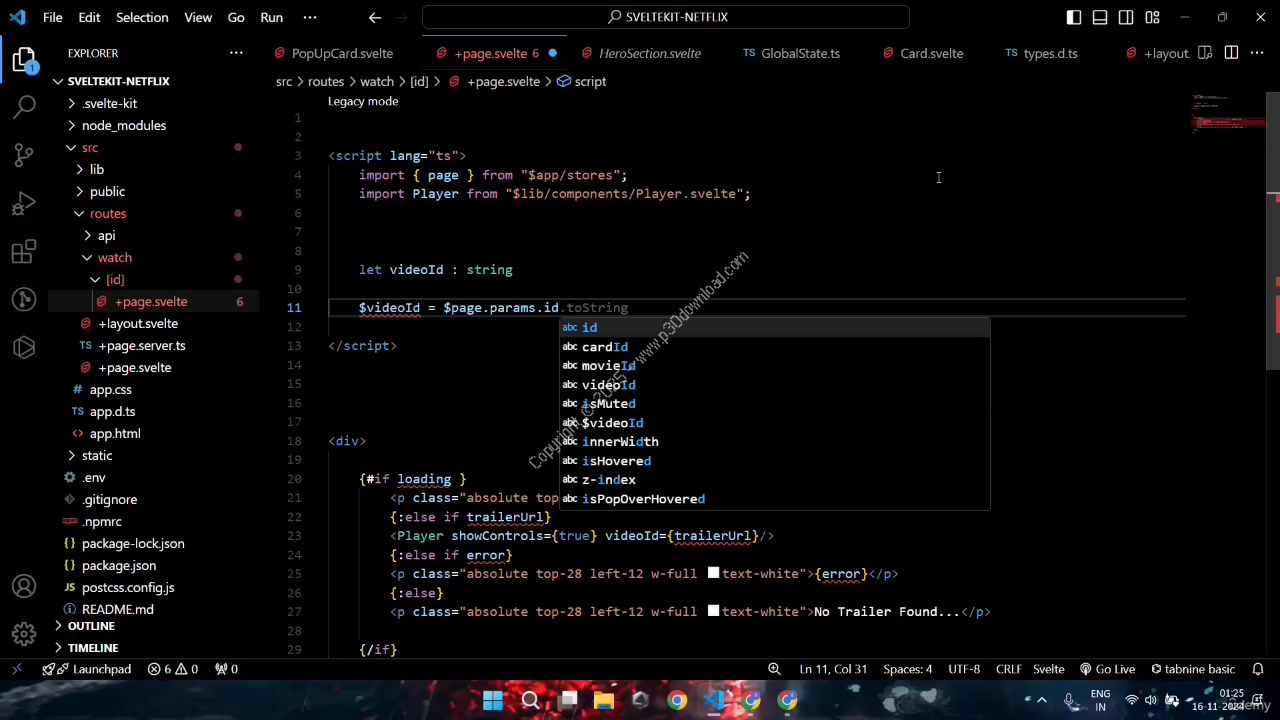
Task: Open the Selection menu
Action: click(x=142, y=17)
